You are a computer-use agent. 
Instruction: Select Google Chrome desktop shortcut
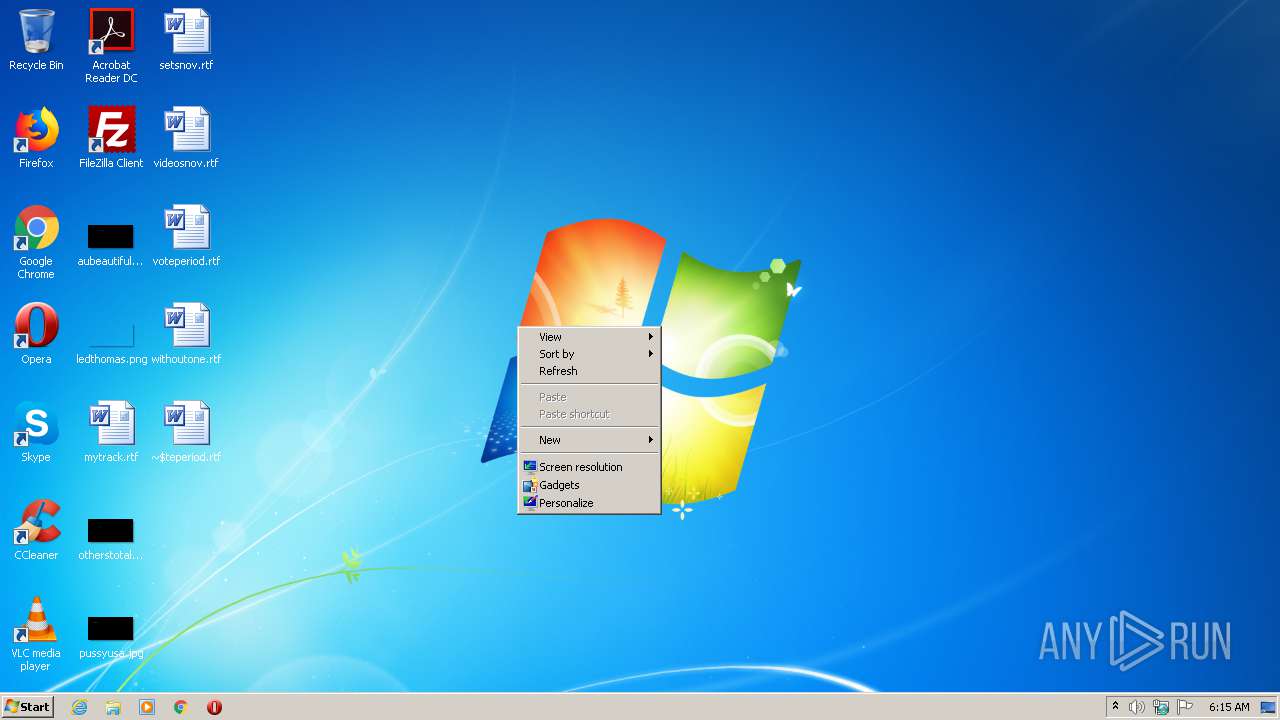pyautogui.click(x=36, y=242)
